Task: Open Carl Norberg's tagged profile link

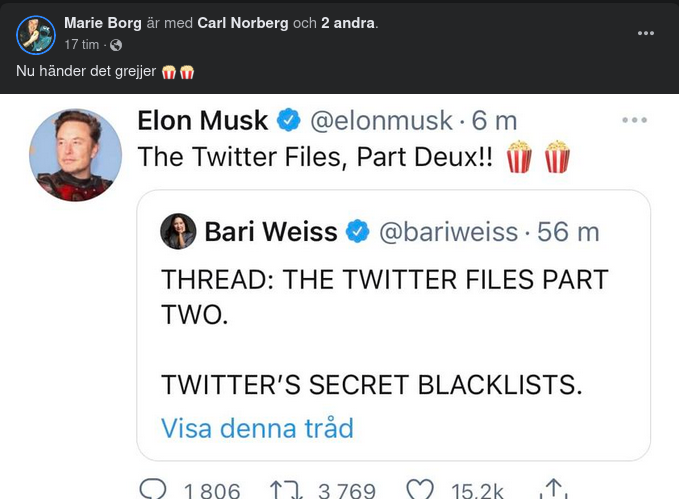Action: coord(243,23)
